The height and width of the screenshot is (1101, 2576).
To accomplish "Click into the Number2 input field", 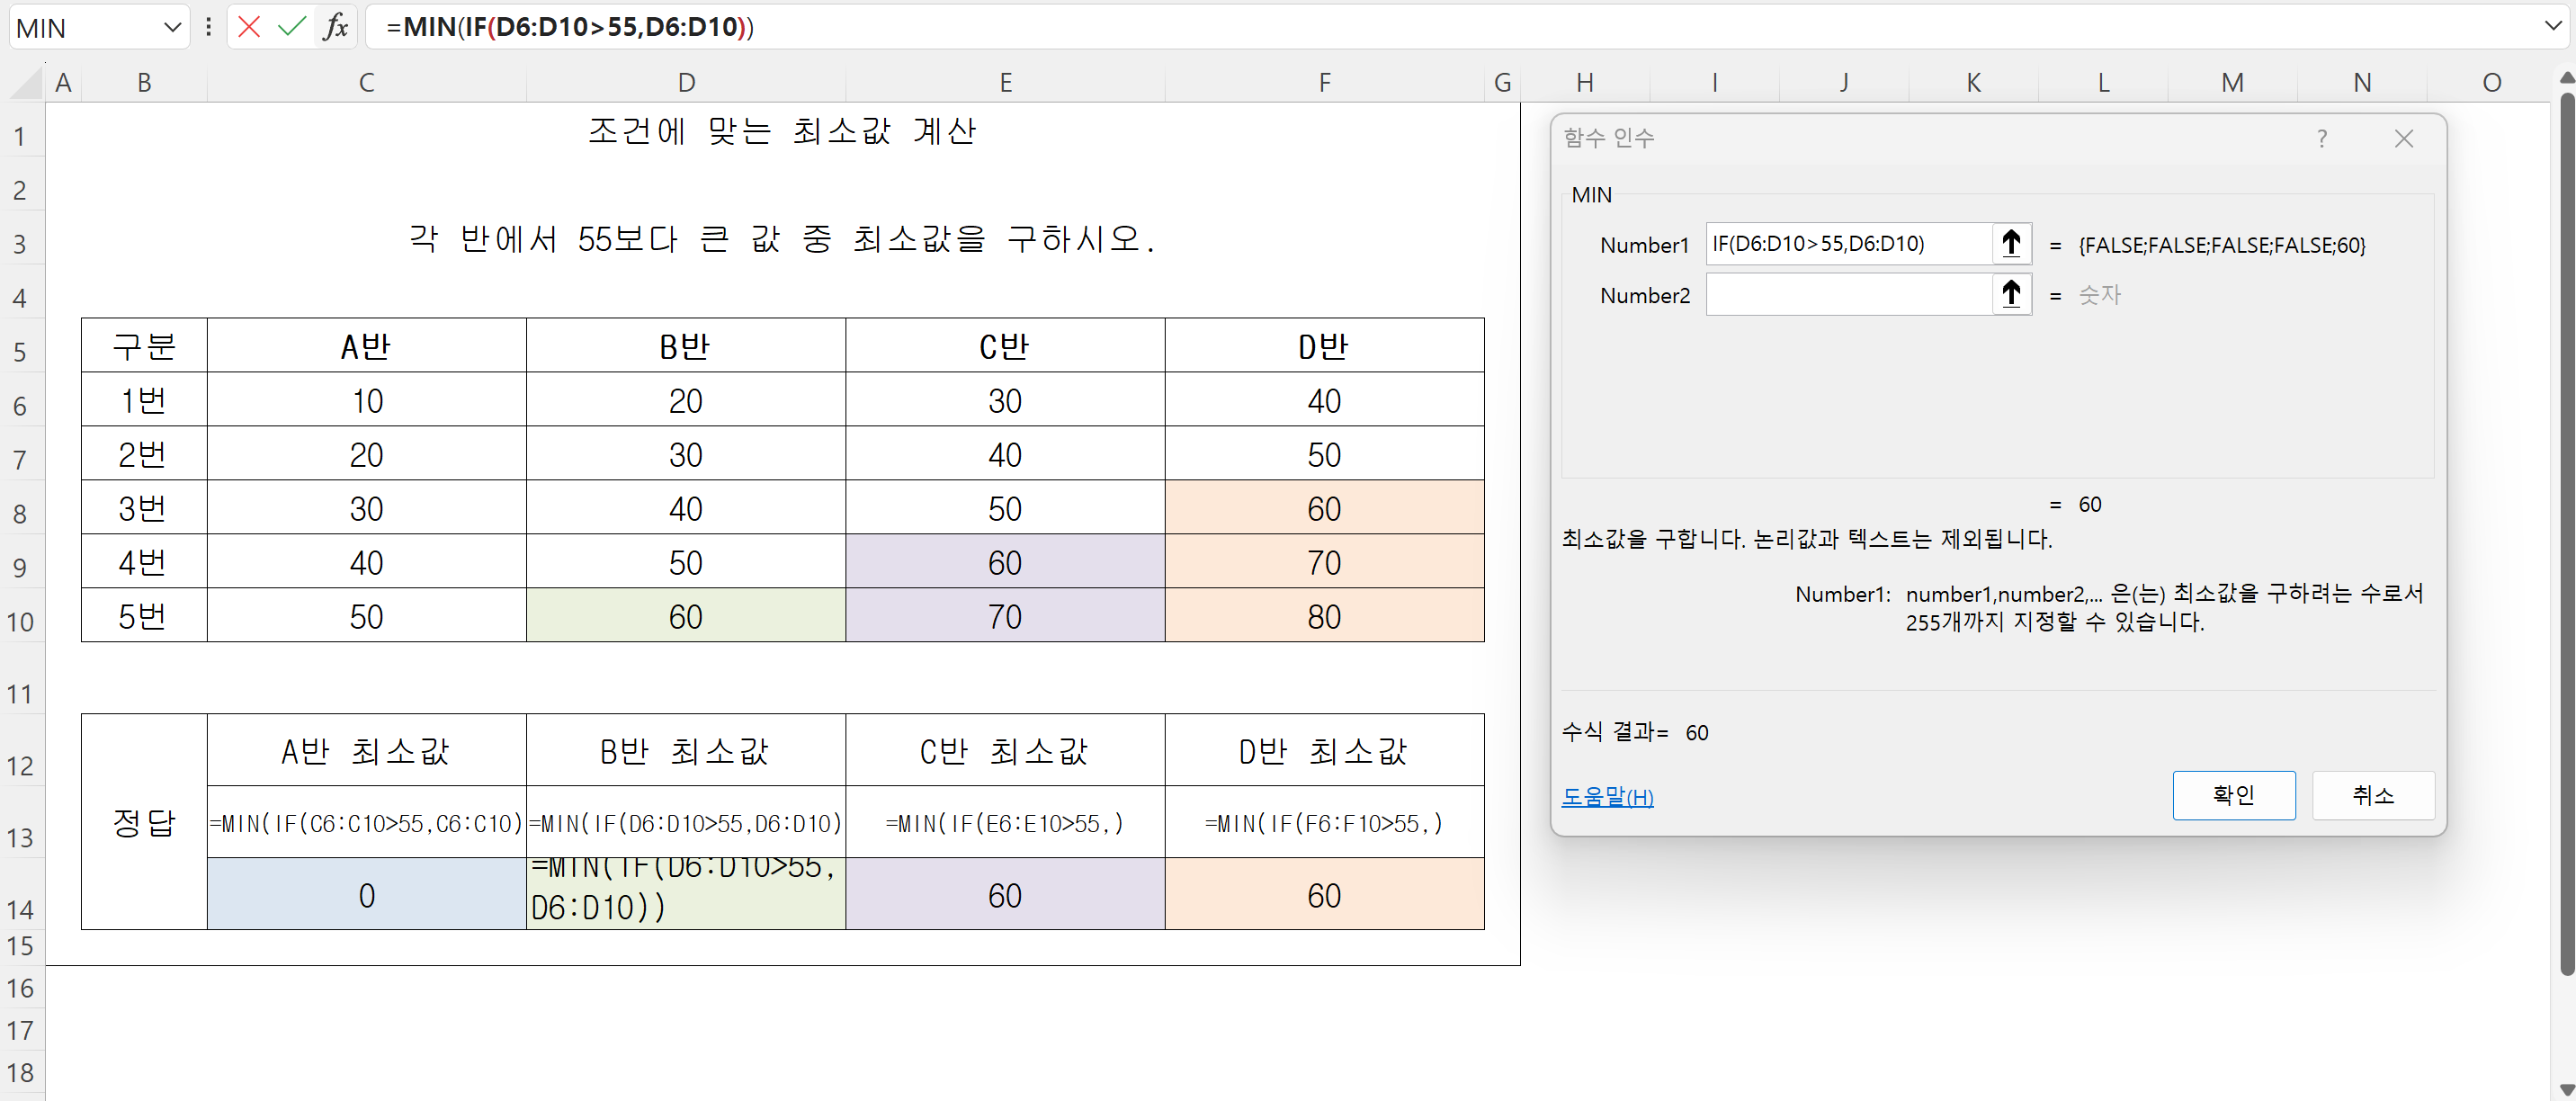I will [1848, 295].
